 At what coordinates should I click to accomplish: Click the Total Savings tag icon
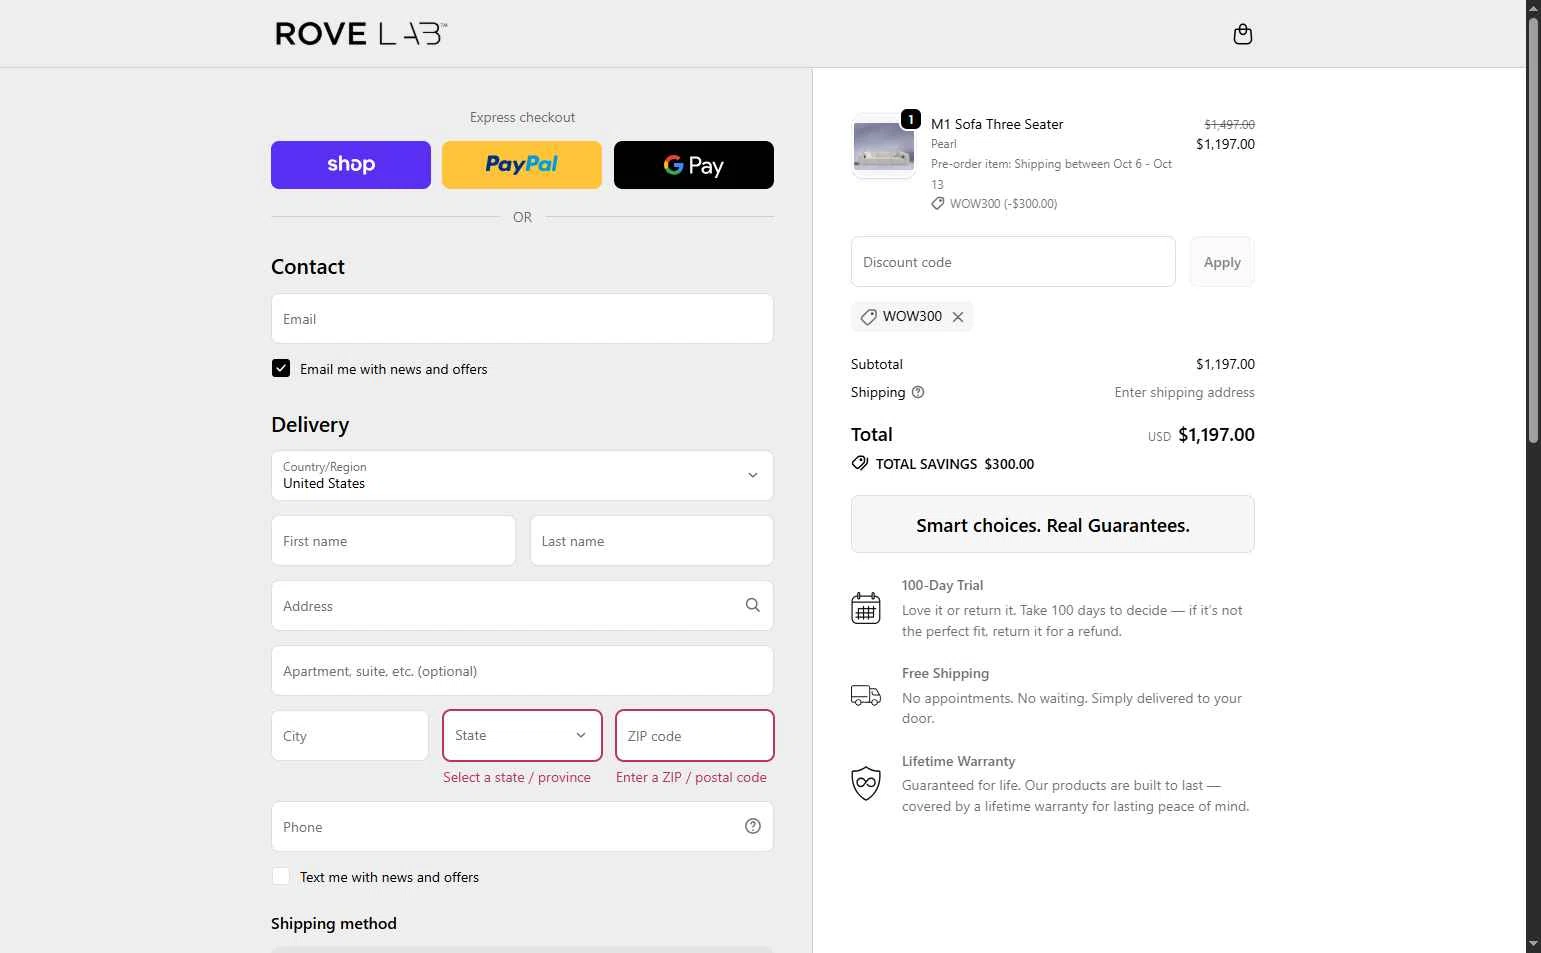click(859, 464)
